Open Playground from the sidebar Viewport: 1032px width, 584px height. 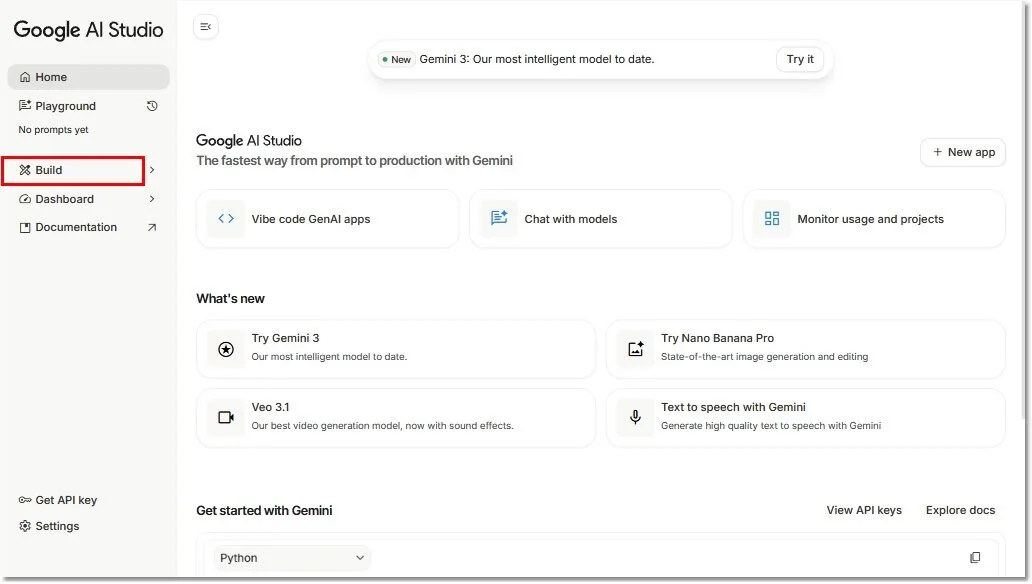[x=66, y=106]
